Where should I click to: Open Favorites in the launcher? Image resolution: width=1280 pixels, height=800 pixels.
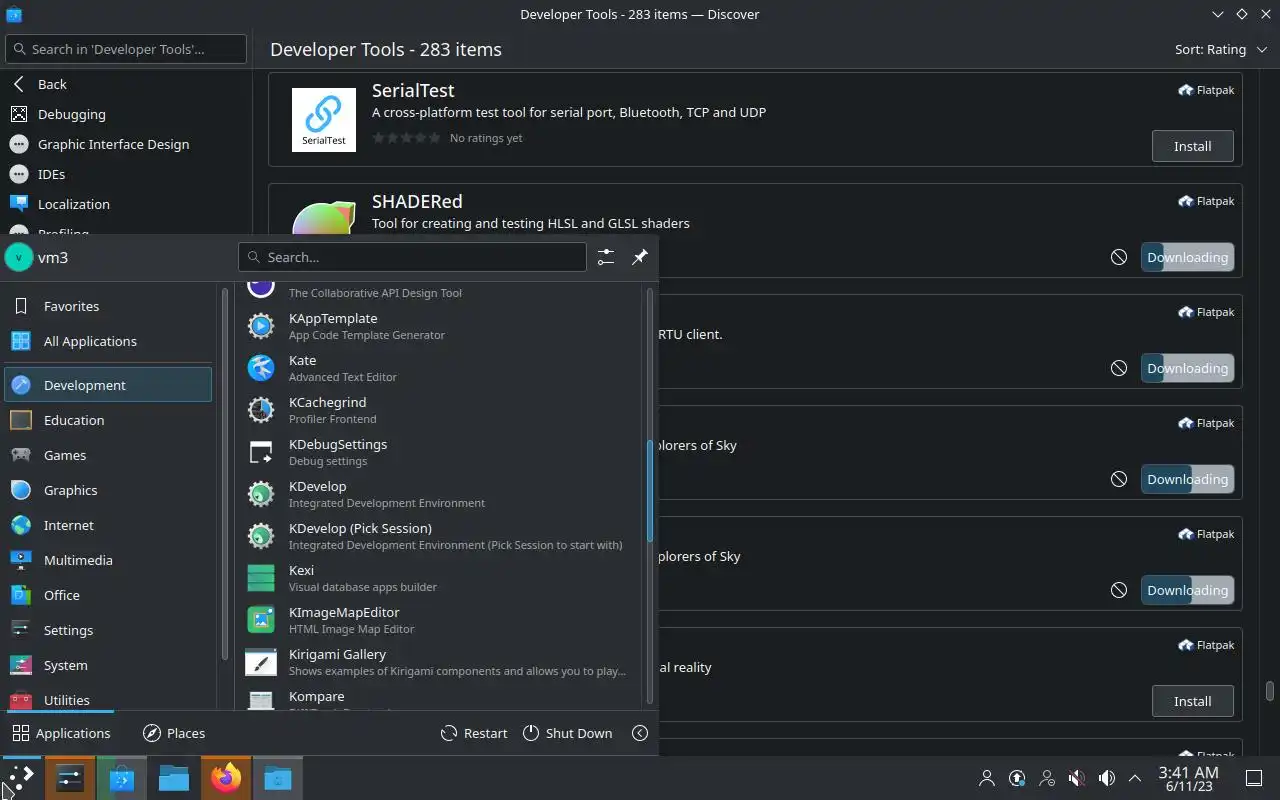pos(108,306)
